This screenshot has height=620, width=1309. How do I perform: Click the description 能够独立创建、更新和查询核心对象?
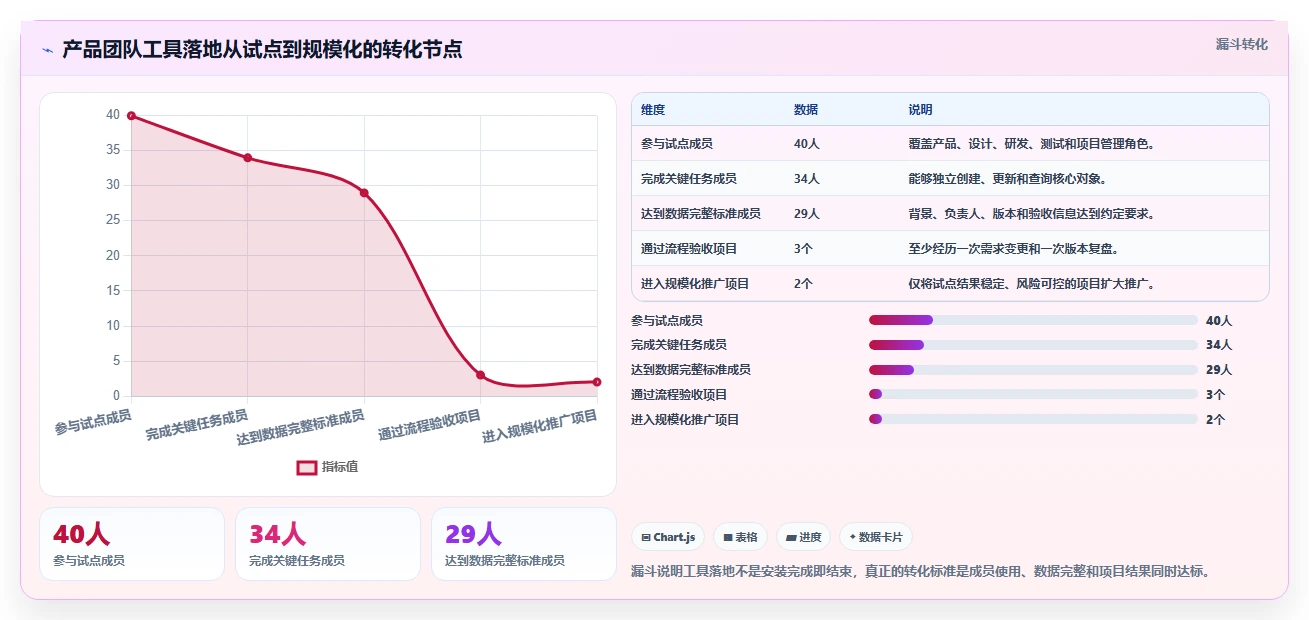1008,179
